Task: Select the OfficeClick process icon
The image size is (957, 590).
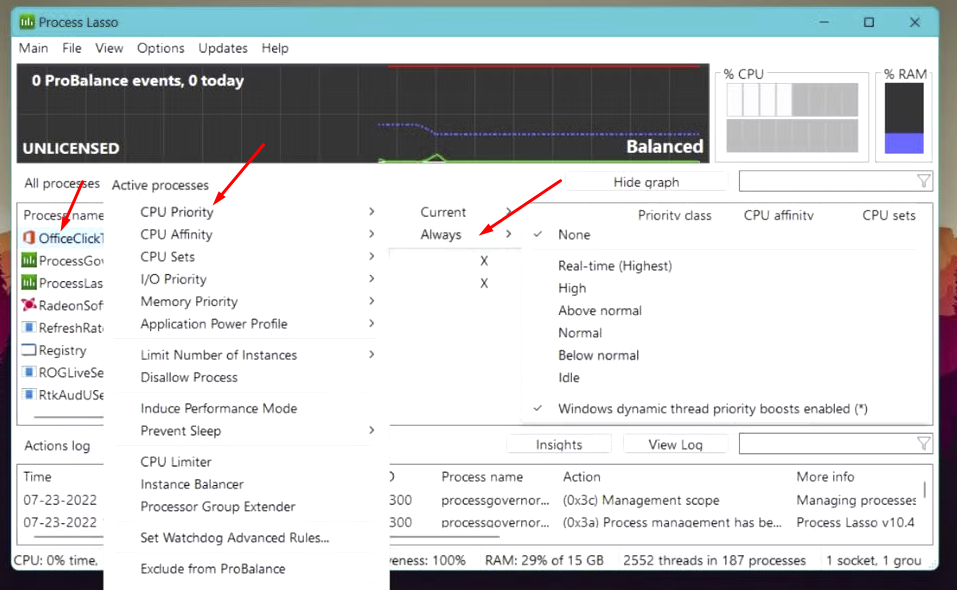Action: tap(29, 237)
